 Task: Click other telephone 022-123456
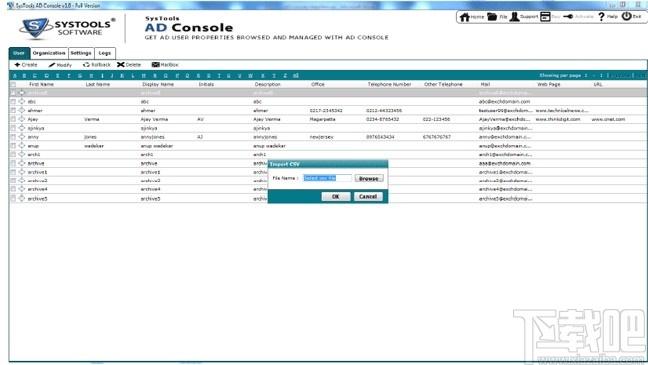(x=436, y=119)
